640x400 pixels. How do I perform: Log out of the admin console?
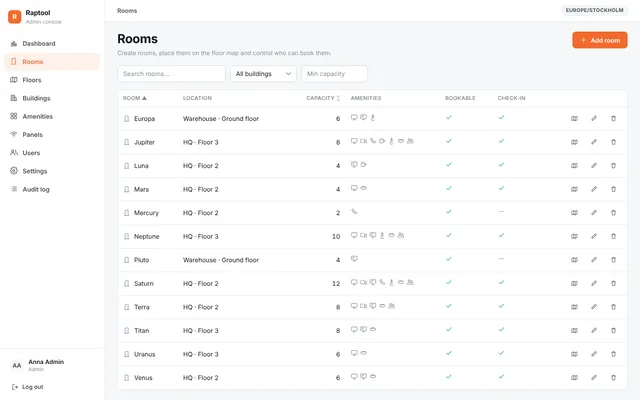(x=28, y=387)
